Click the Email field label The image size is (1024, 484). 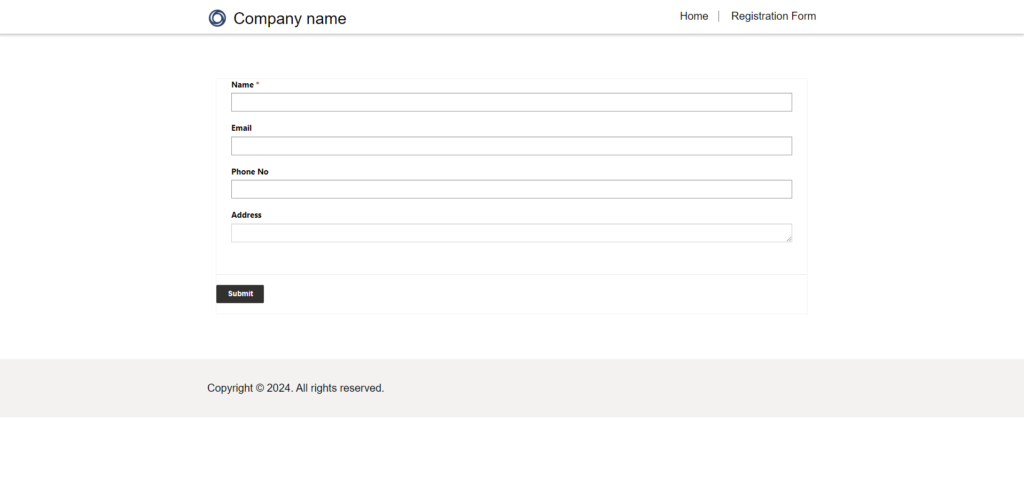coord(241,128)
